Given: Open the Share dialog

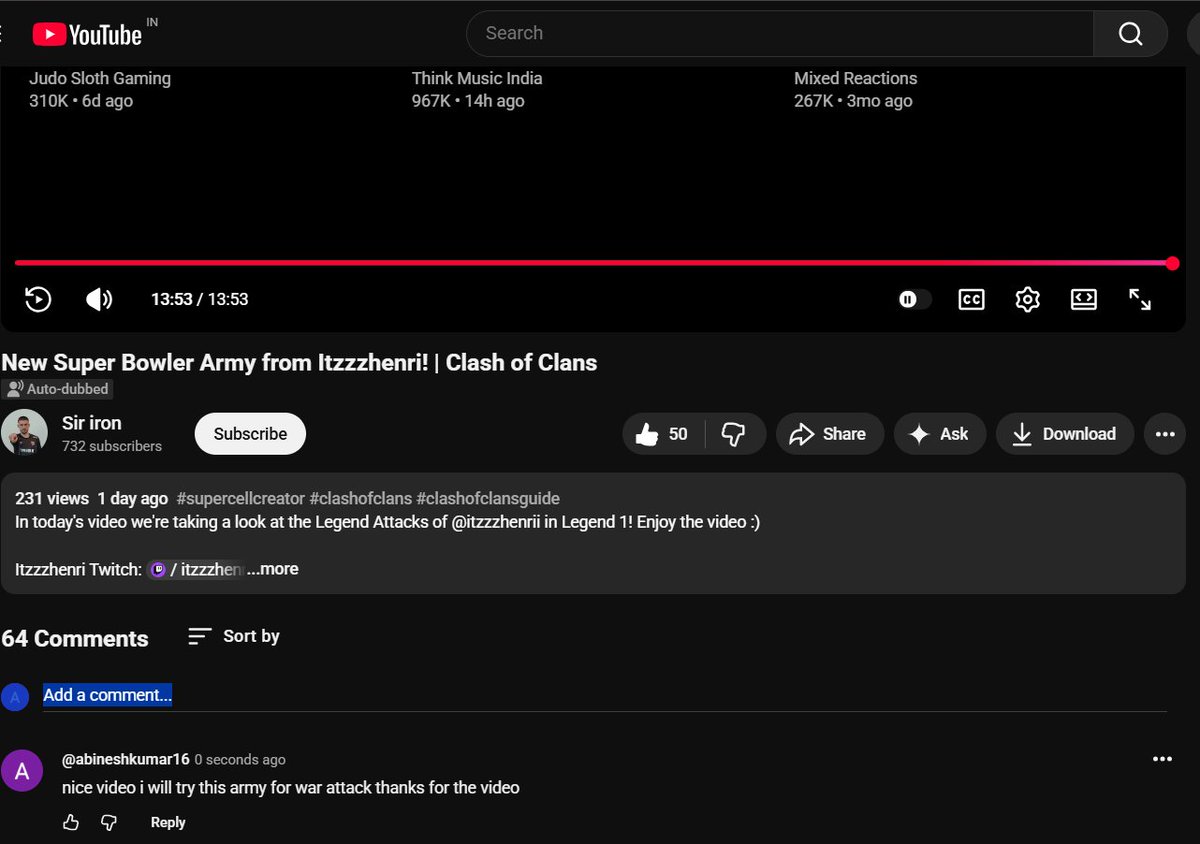Looking at the screenshot, I should (829, 434).
